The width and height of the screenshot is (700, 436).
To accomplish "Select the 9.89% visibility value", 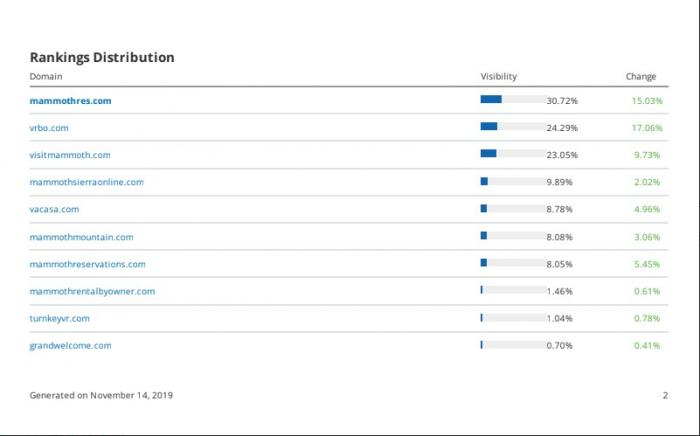I will (559, 182).
